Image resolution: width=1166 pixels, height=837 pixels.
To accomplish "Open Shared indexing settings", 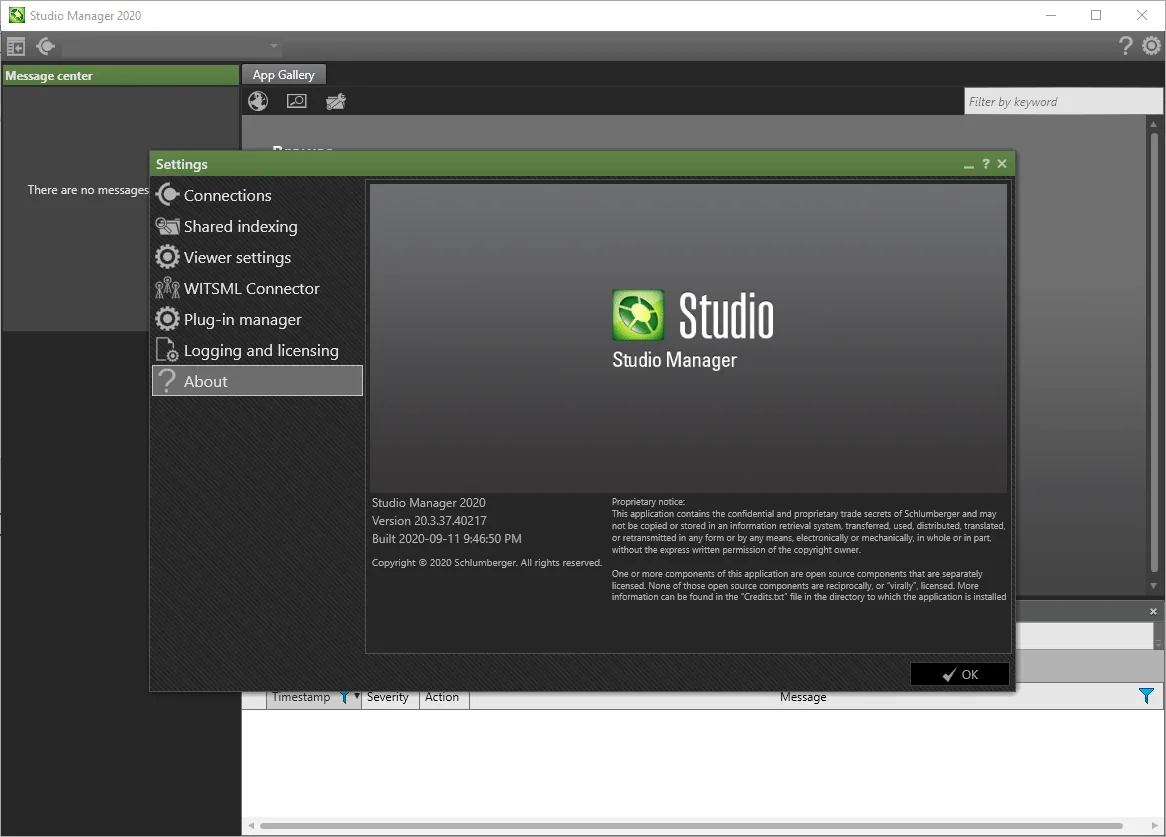I will pyautogui.click(x=257, y=227).
